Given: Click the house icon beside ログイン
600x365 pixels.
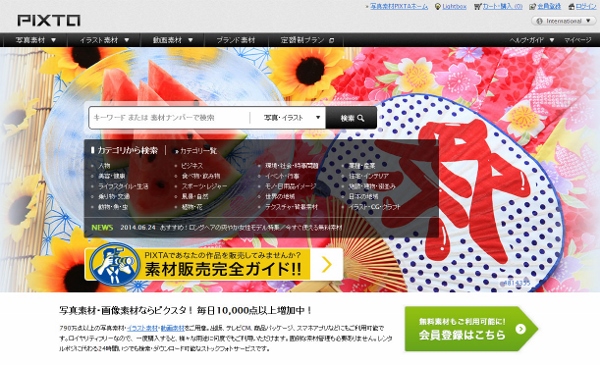Looking at the screenshot, I should [x=571, y=7].
